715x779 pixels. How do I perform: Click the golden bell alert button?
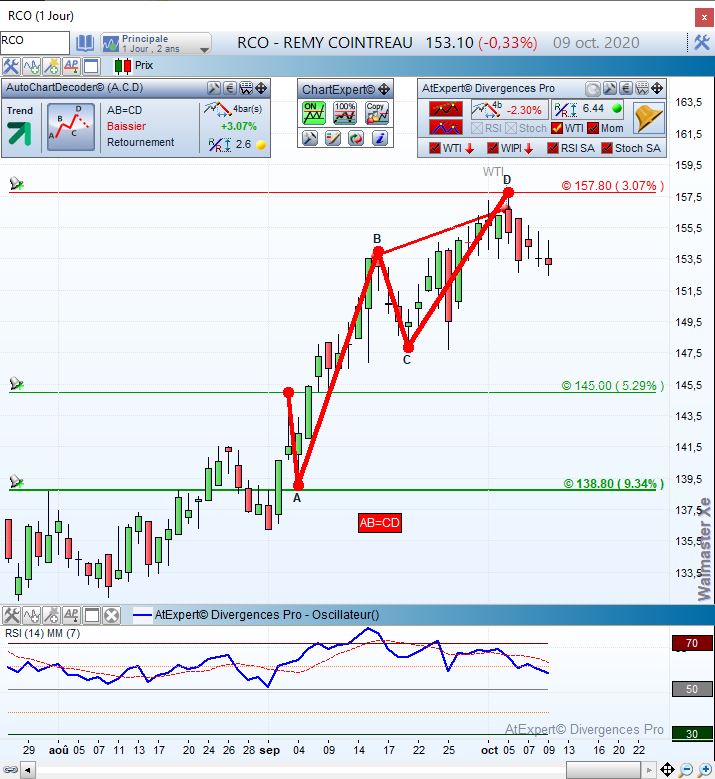tap(649, 119)
